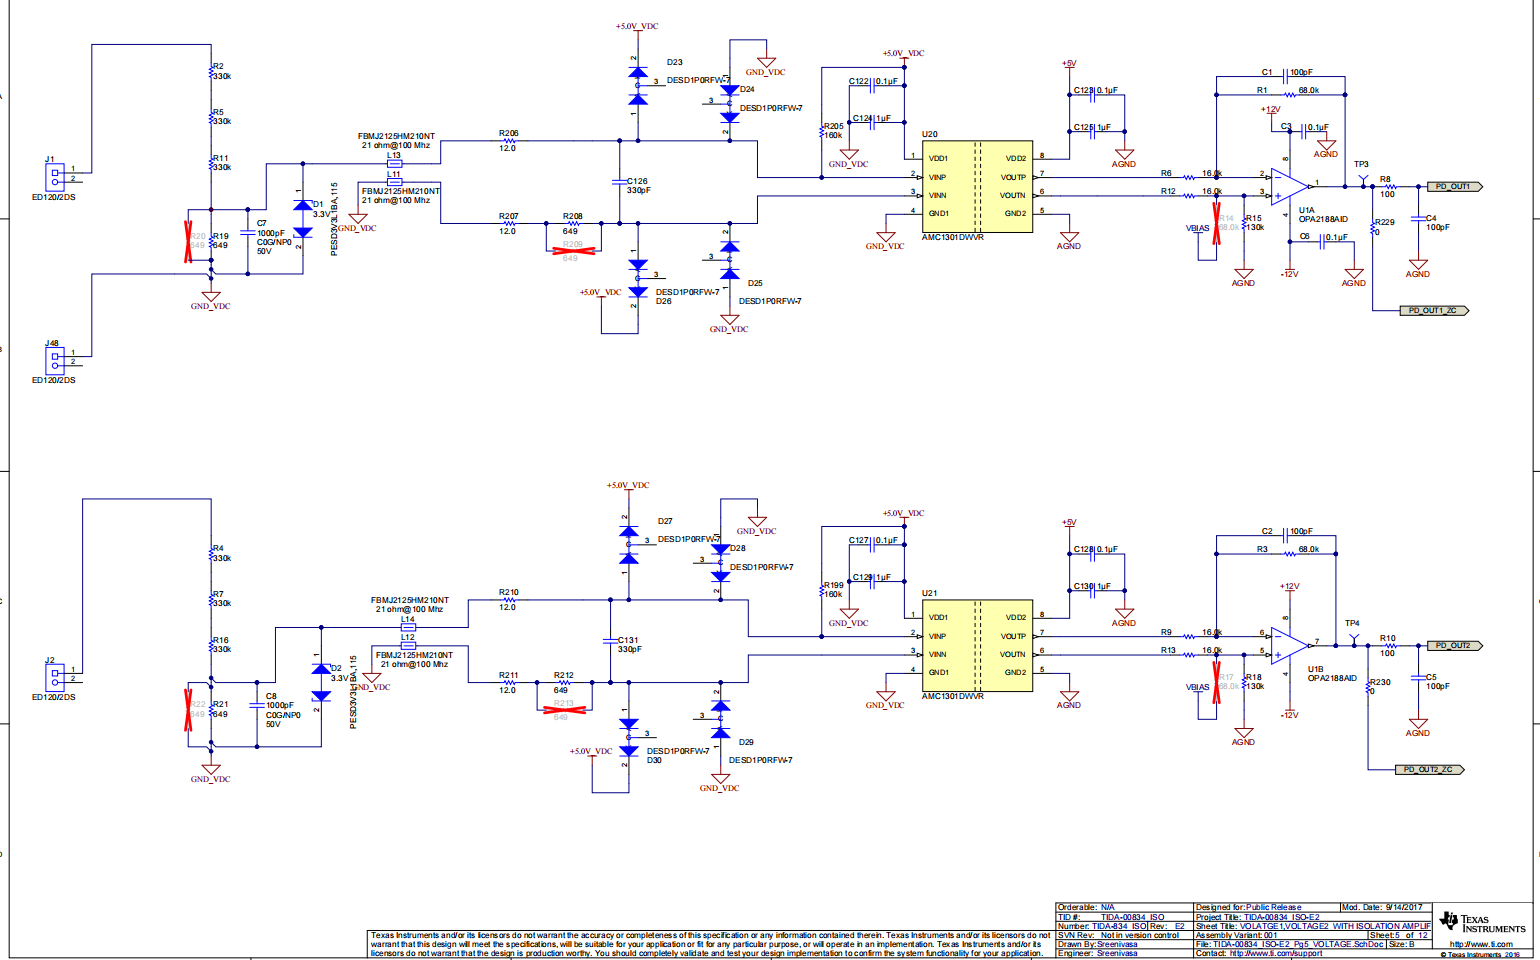Screen dimensions: 1540x960
Task: Click the C126 330pF capacitor
Action: 619,181
